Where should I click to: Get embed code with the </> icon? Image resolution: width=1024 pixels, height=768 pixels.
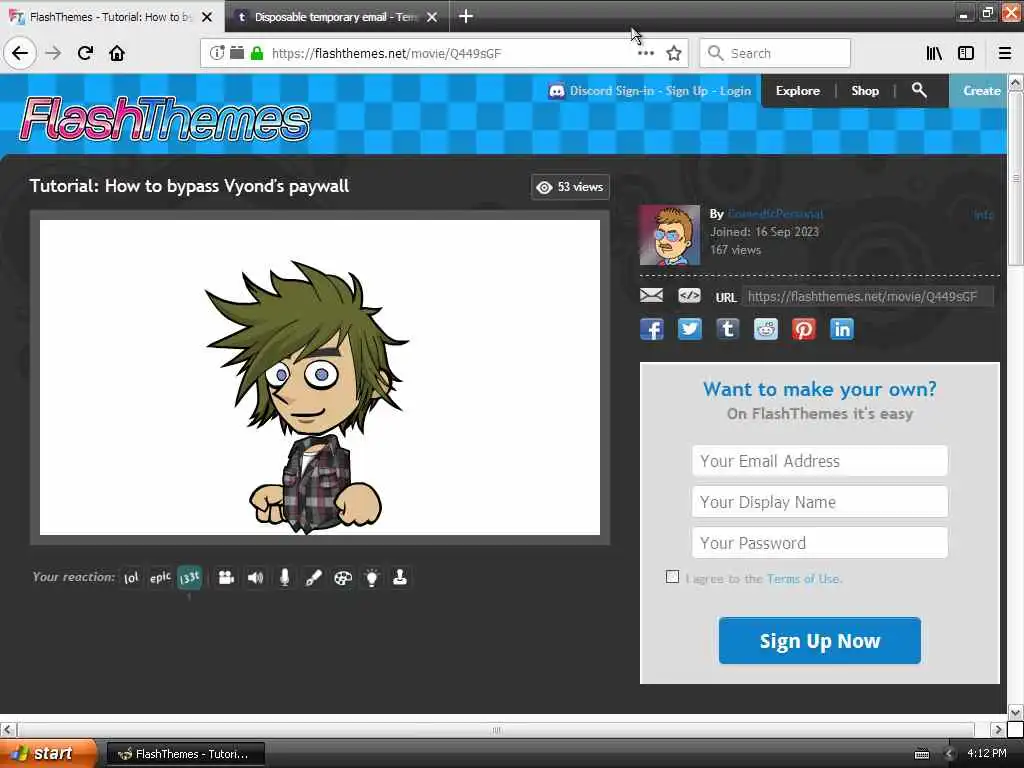pyautogui.click(x=689, y=296)
